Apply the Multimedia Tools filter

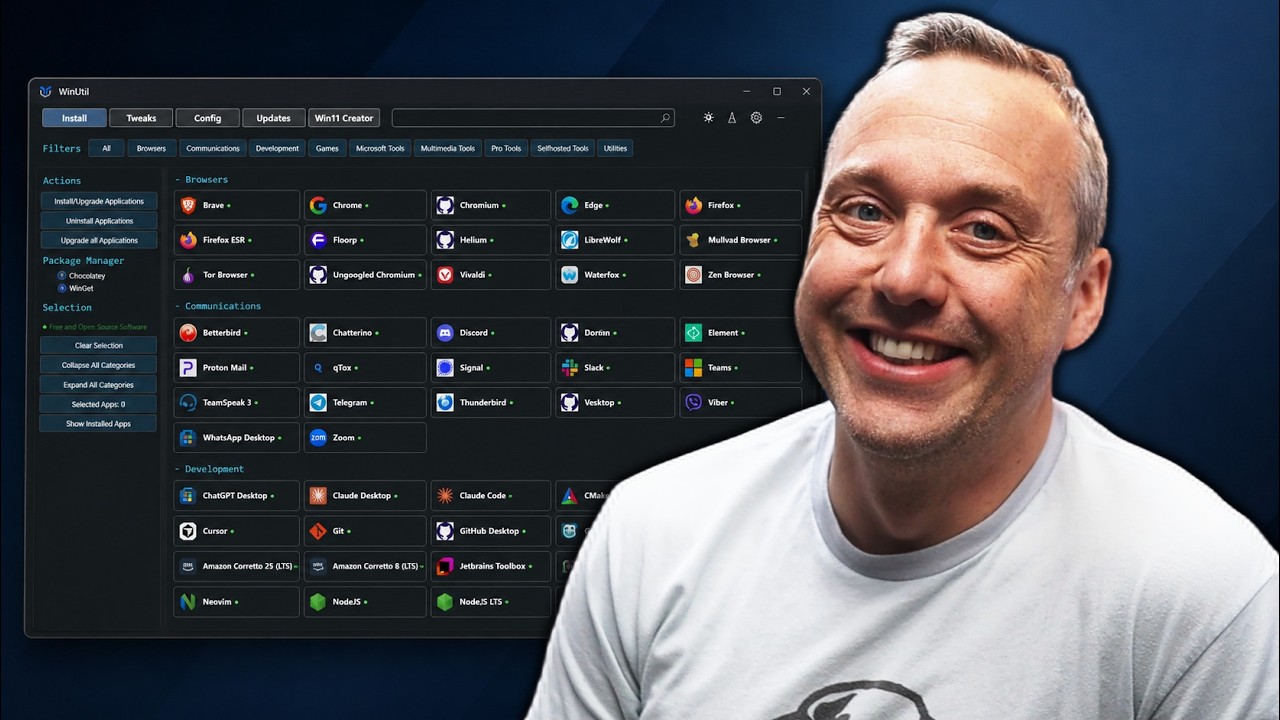click(448, 148)
